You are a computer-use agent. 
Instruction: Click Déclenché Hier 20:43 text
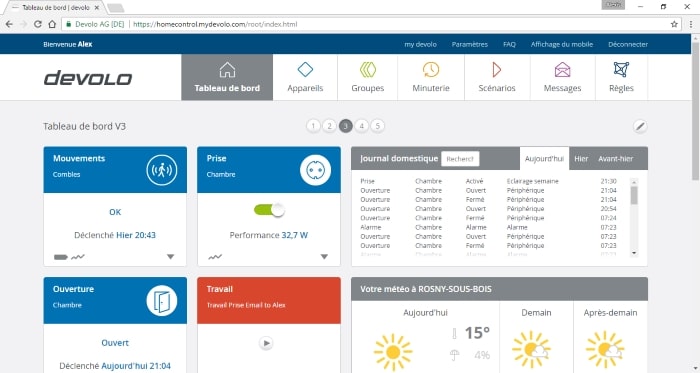[115, 235]
